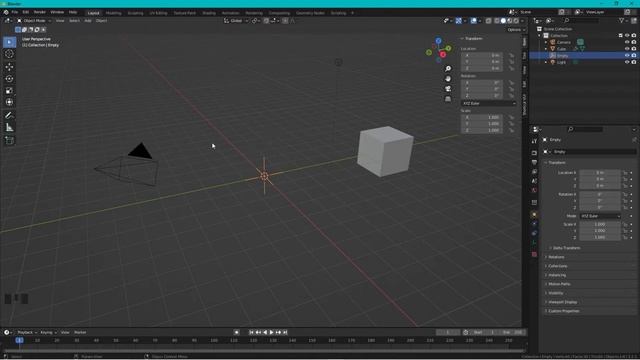The width and height of the screenshot is (640, 360).
Task: Pick the Scale tool
Action: click(9, 90)
